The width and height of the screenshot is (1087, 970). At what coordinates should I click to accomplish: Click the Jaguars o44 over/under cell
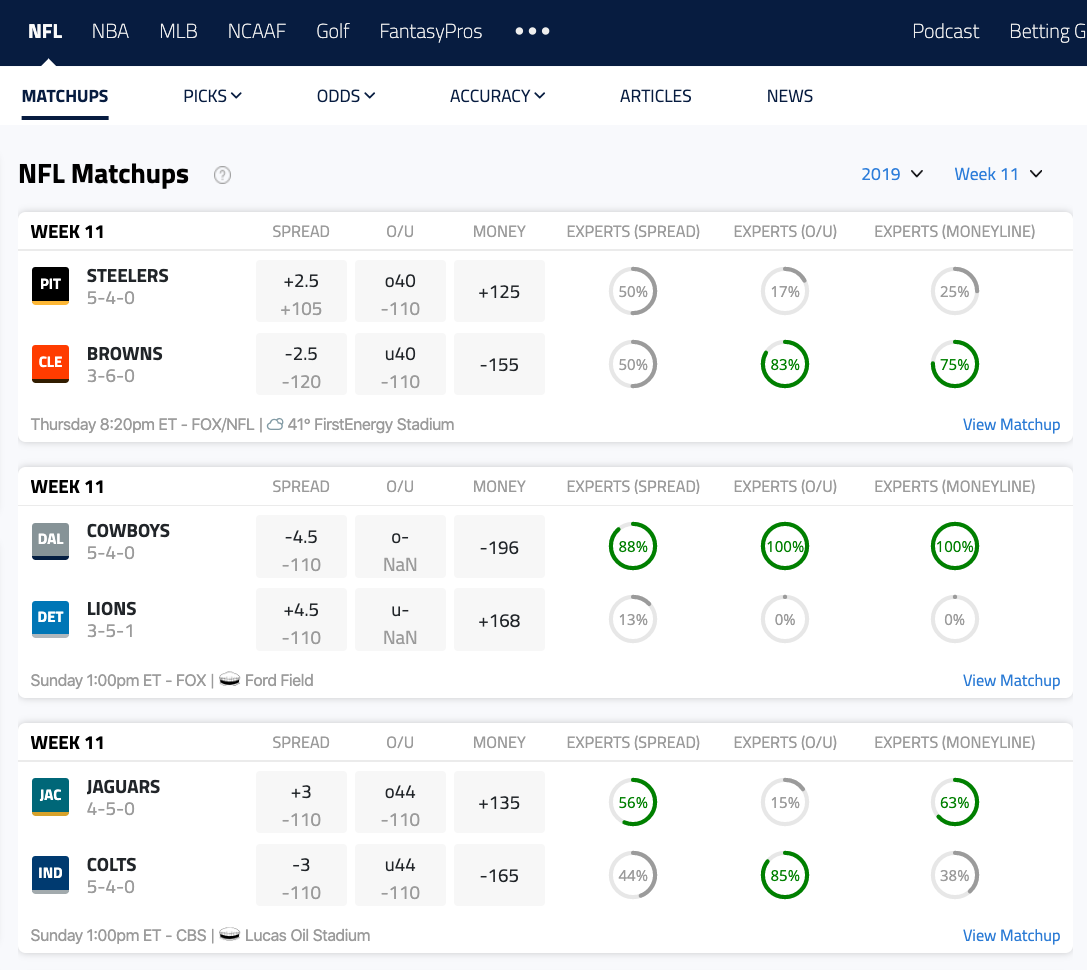(x=400, y=802)
